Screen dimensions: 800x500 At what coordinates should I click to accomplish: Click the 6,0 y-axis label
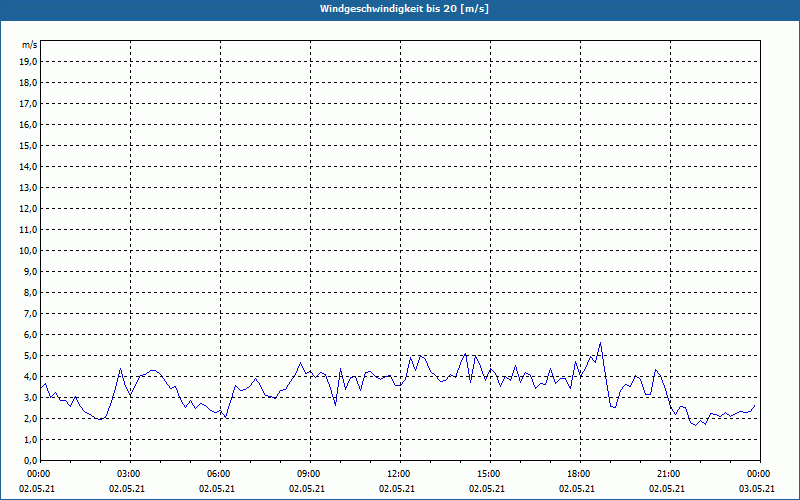30,335
